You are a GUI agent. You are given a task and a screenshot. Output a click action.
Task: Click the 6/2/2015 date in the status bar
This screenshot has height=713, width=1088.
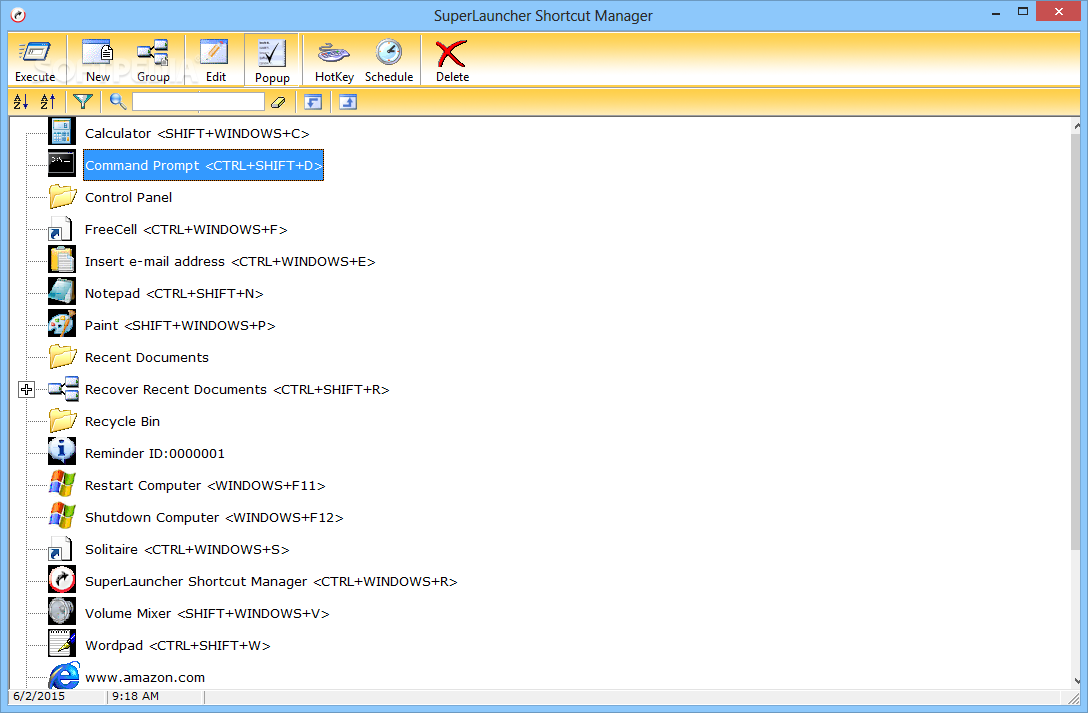pos(39,696)
